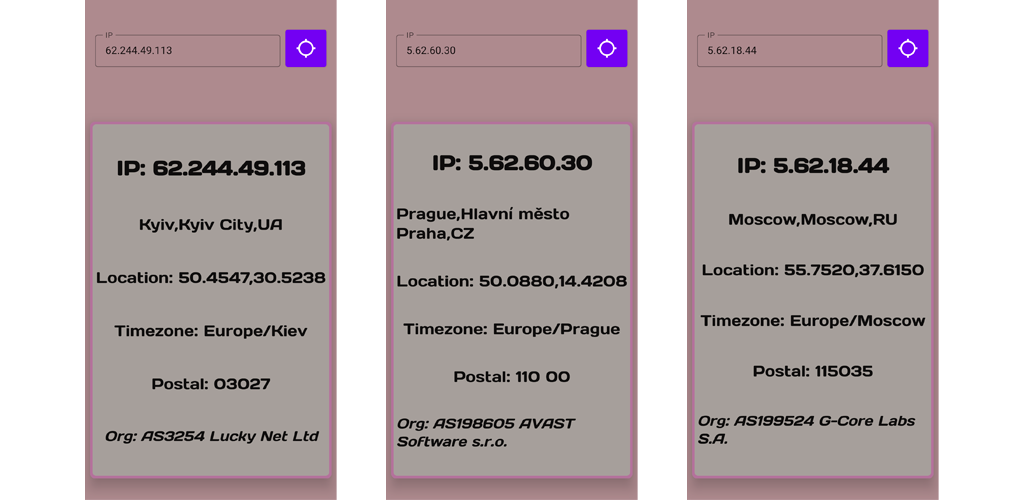1024x500 pixels.
Task: Tap locate icon beside 5.62.18.44 field
Action: pos(907,48)
